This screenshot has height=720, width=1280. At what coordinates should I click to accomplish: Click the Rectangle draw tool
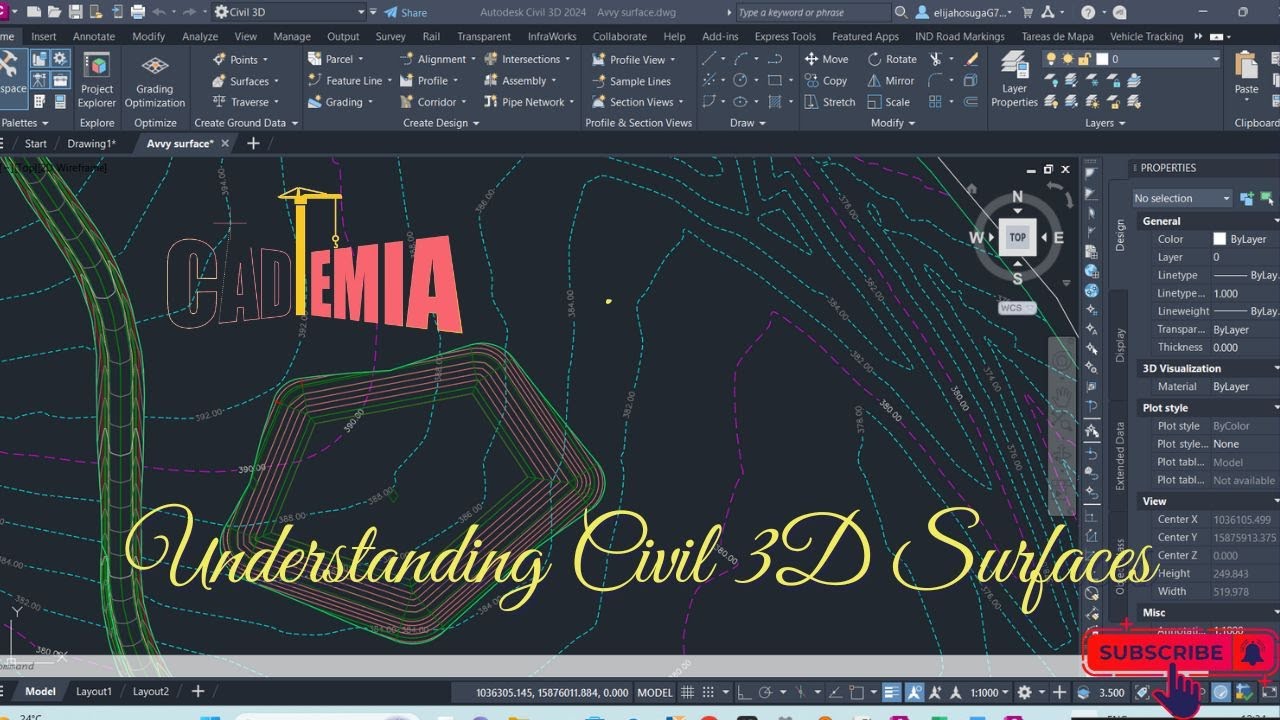tap(774, 81)
